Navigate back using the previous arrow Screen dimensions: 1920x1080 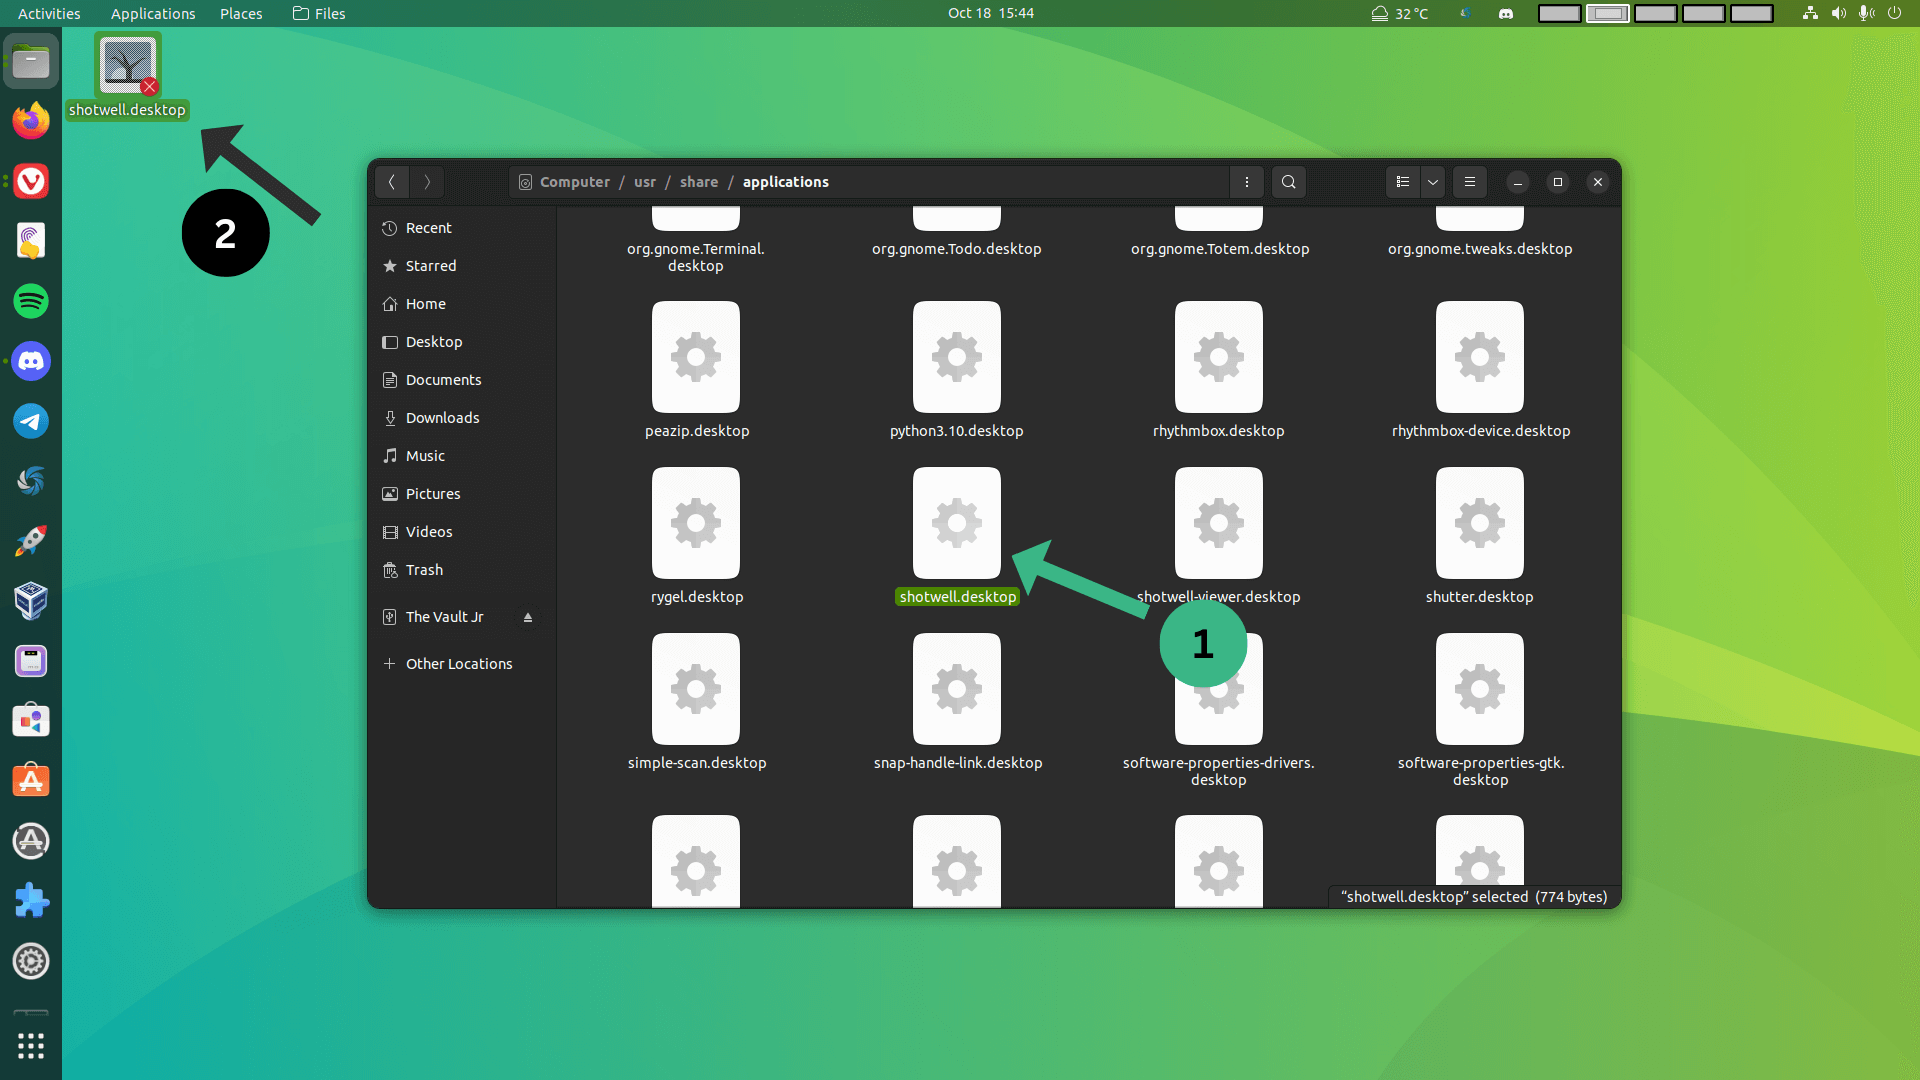tap(391, 182)
